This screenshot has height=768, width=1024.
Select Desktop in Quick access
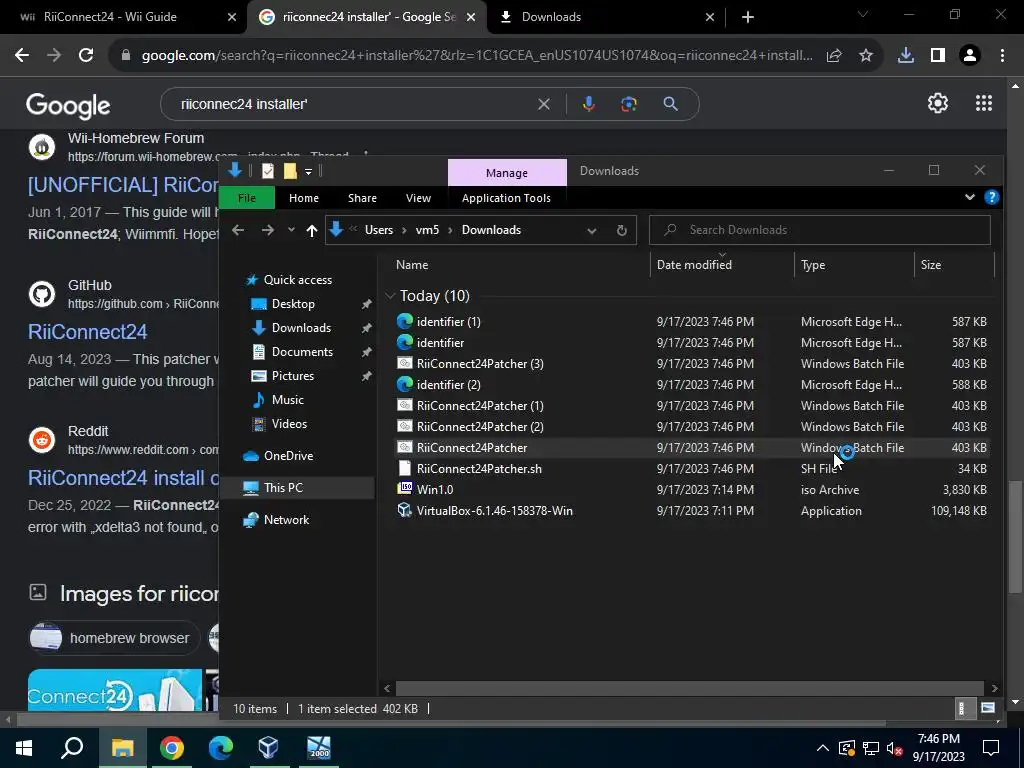point(293,304)
